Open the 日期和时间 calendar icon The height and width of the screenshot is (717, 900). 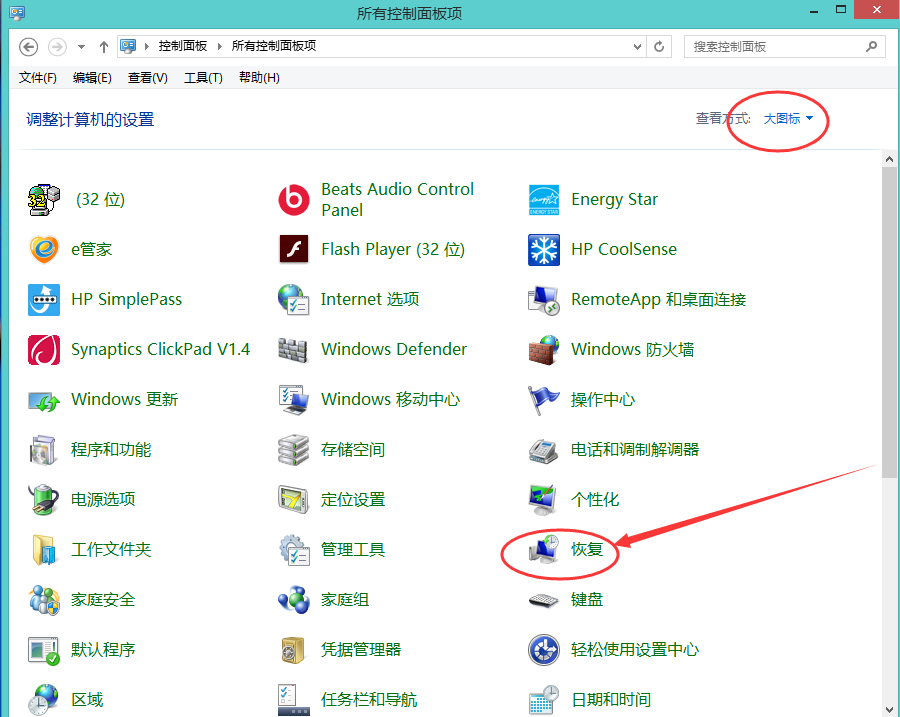[x=544, y=700]
